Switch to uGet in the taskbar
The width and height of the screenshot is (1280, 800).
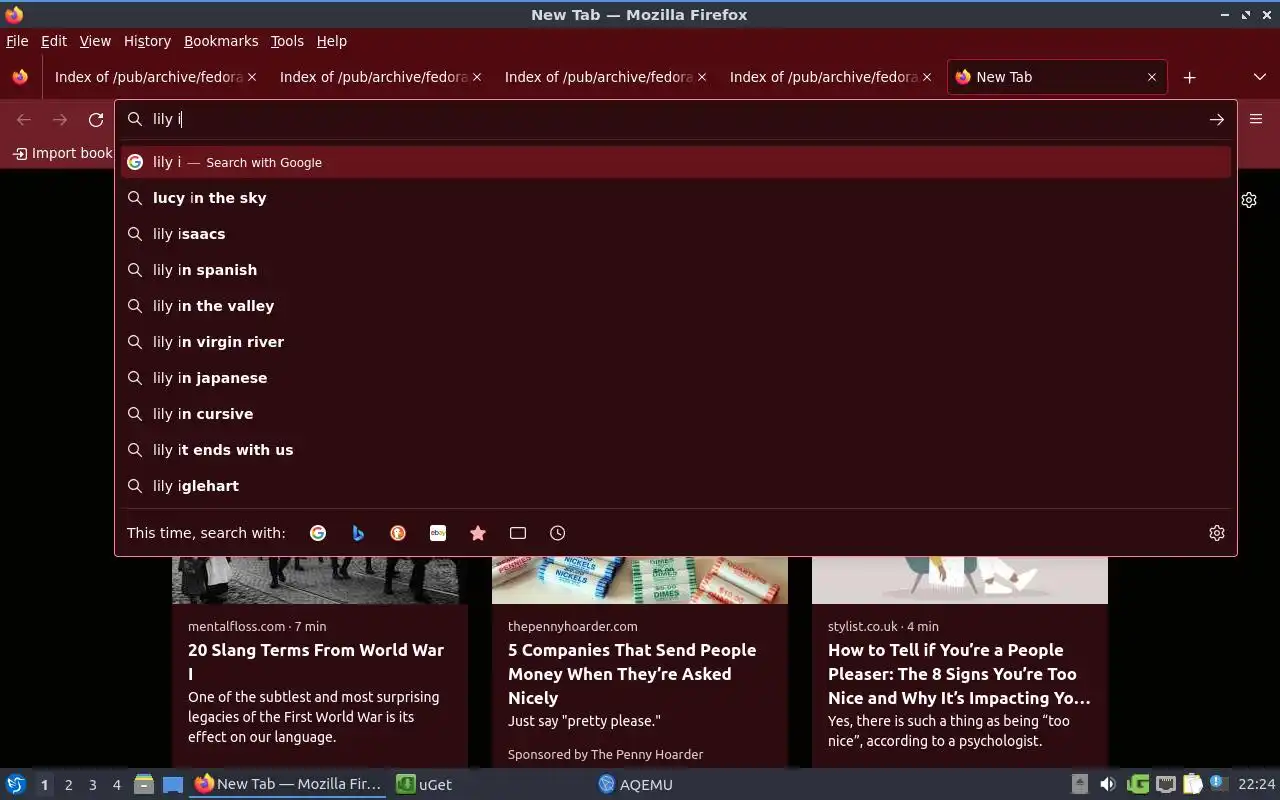pos(424,784)
